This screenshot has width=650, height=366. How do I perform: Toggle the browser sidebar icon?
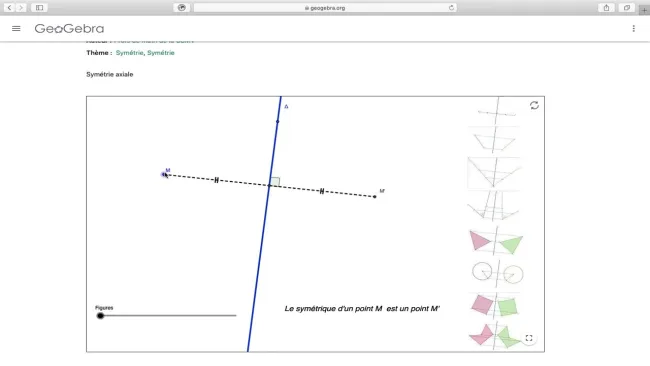click(x=39, y=7)
